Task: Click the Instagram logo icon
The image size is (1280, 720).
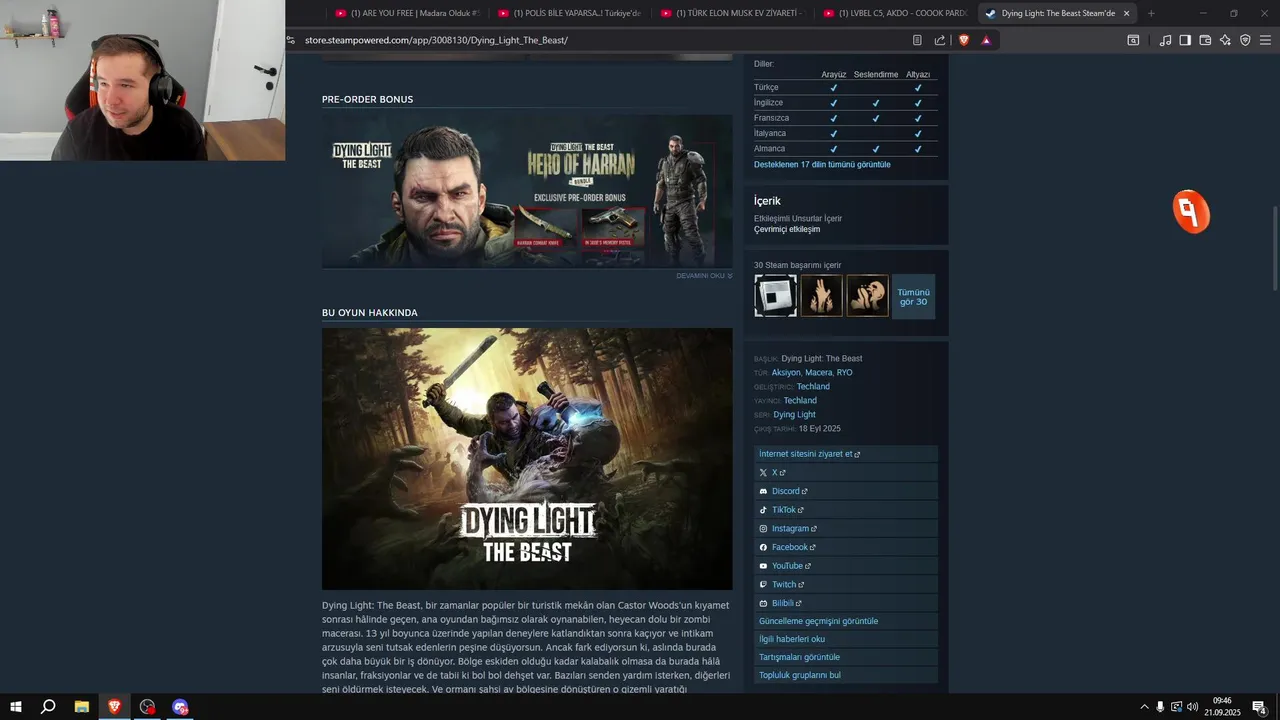Action: [763, 528]
